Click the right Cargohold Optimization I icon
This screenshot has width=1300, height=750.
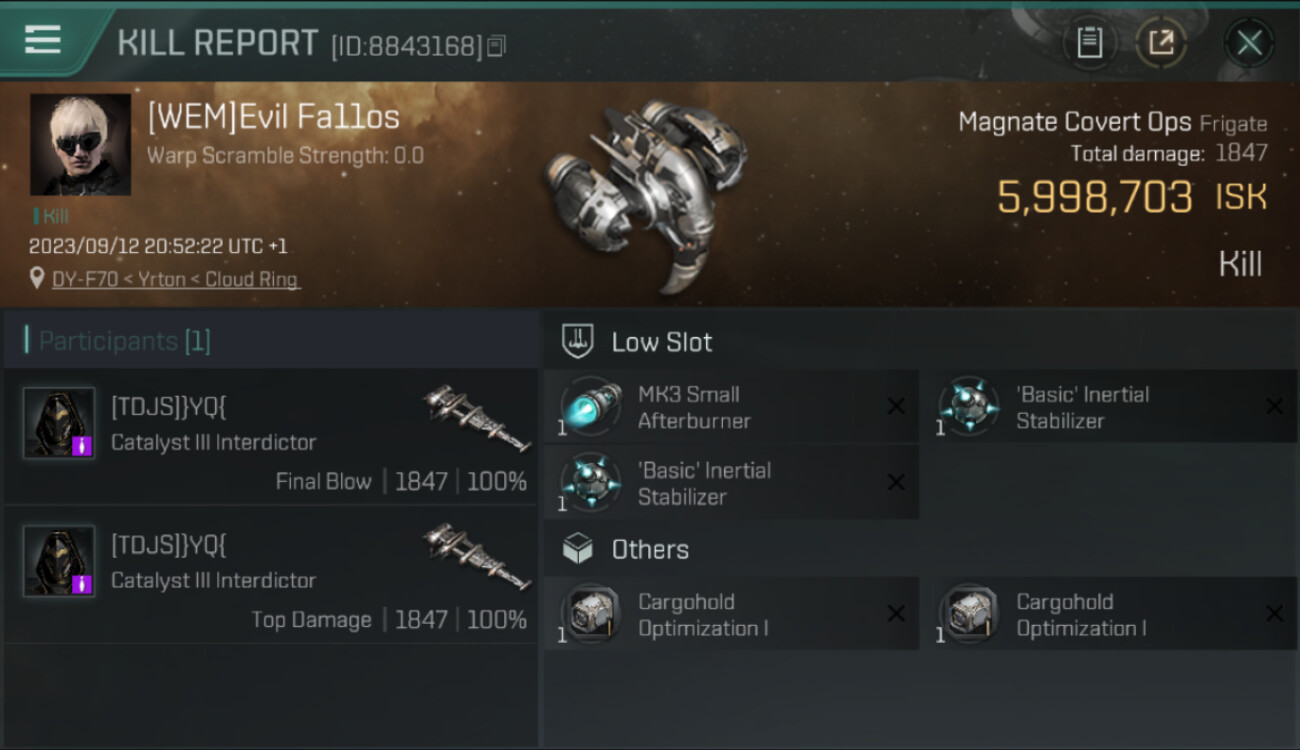(968, 614)
